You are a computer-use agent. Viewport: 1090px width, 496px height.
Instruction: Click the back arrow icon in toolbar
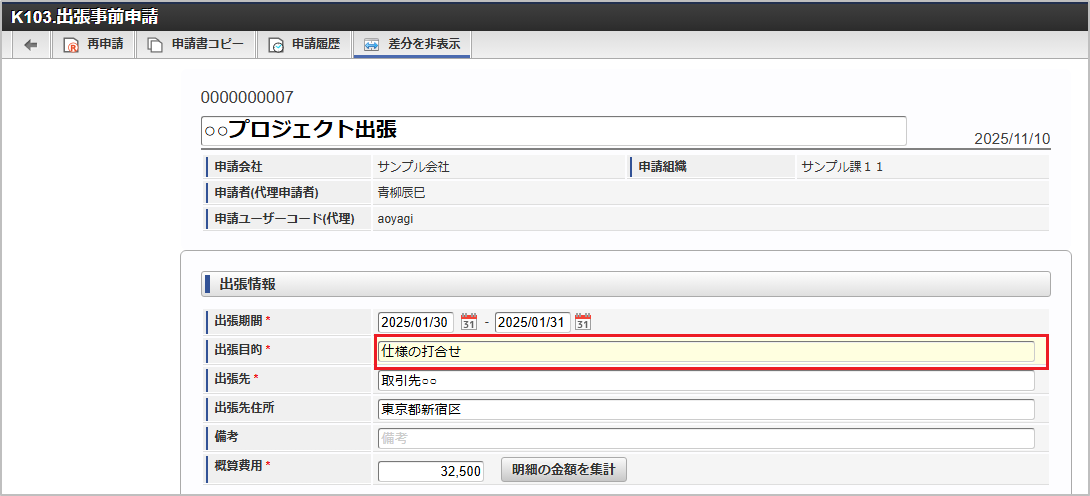point(31,44)
